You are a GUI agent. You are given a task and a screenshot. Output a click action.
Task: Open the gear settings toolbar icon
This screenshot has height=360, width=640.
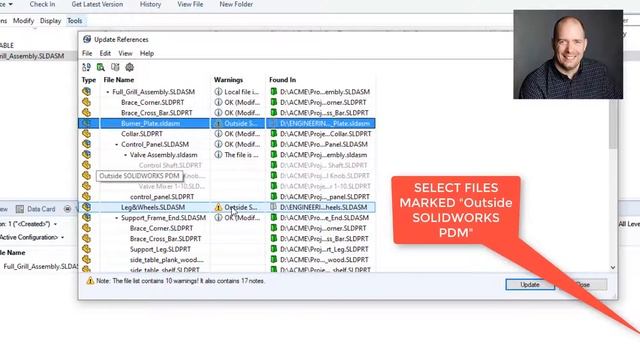pos(129,67)
